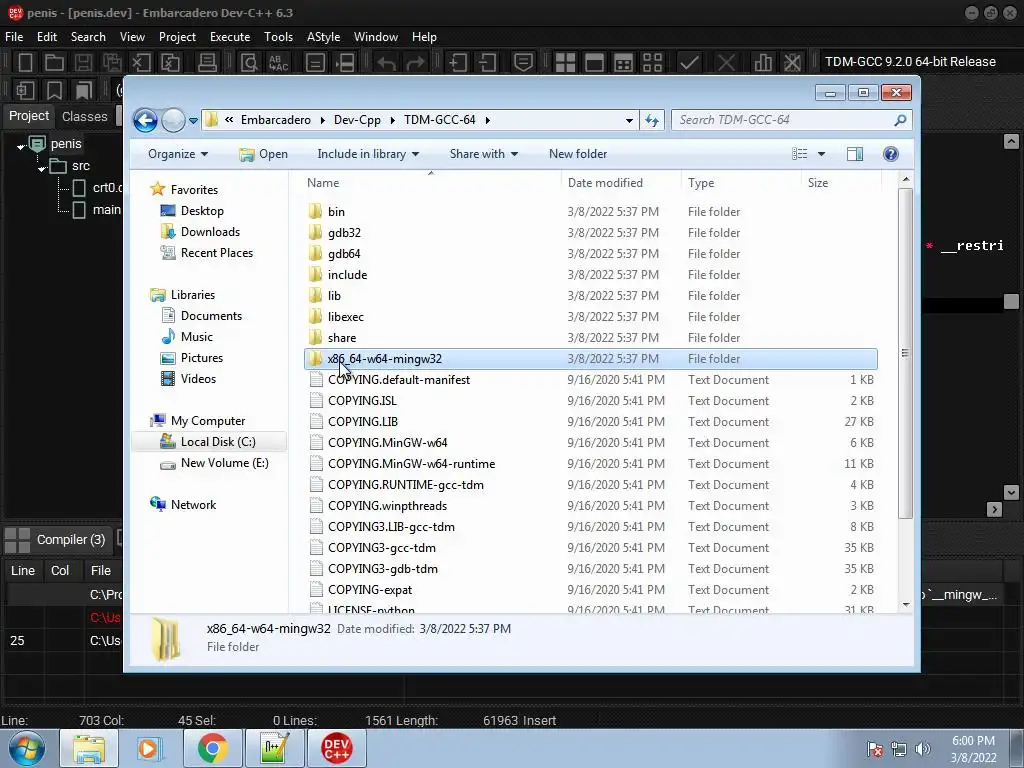Click the Dev-C++ taskbar icon
Image resolution: width=1024 pixels, height=768 pixels.
[x=336, y=748]
